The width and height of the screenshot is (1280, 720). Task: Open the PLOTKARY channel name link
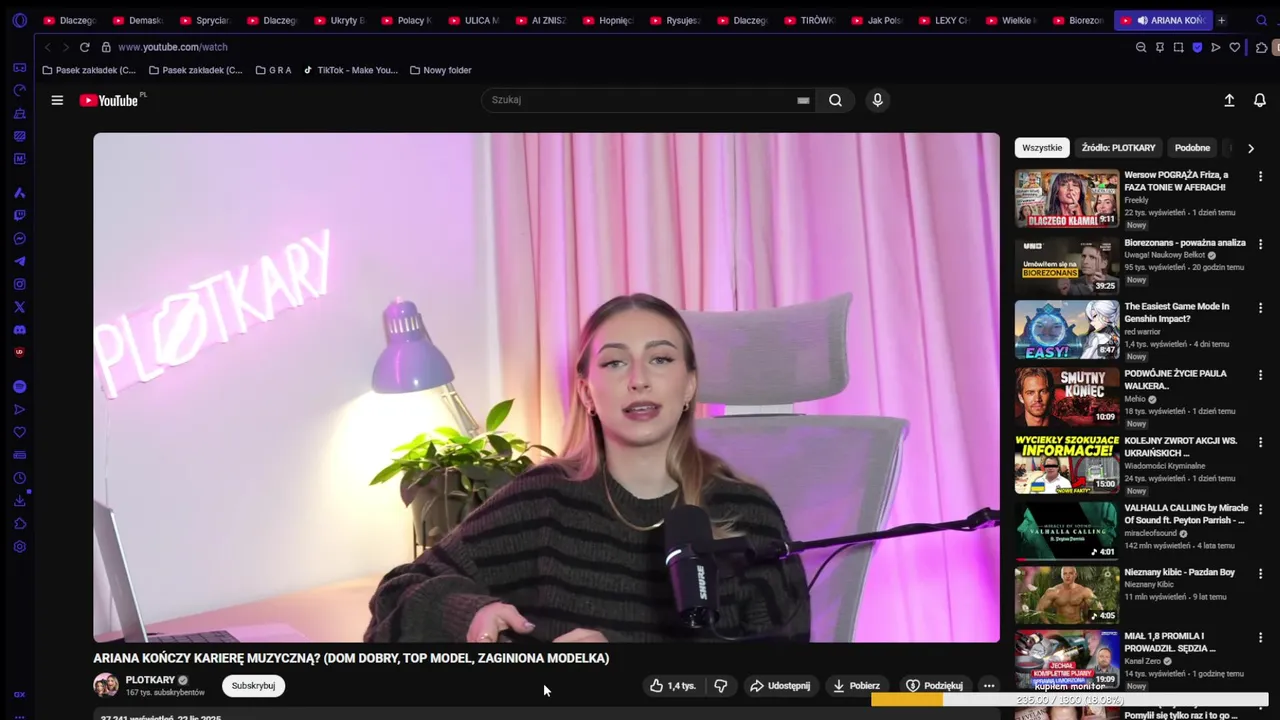[x=150, y=680]
